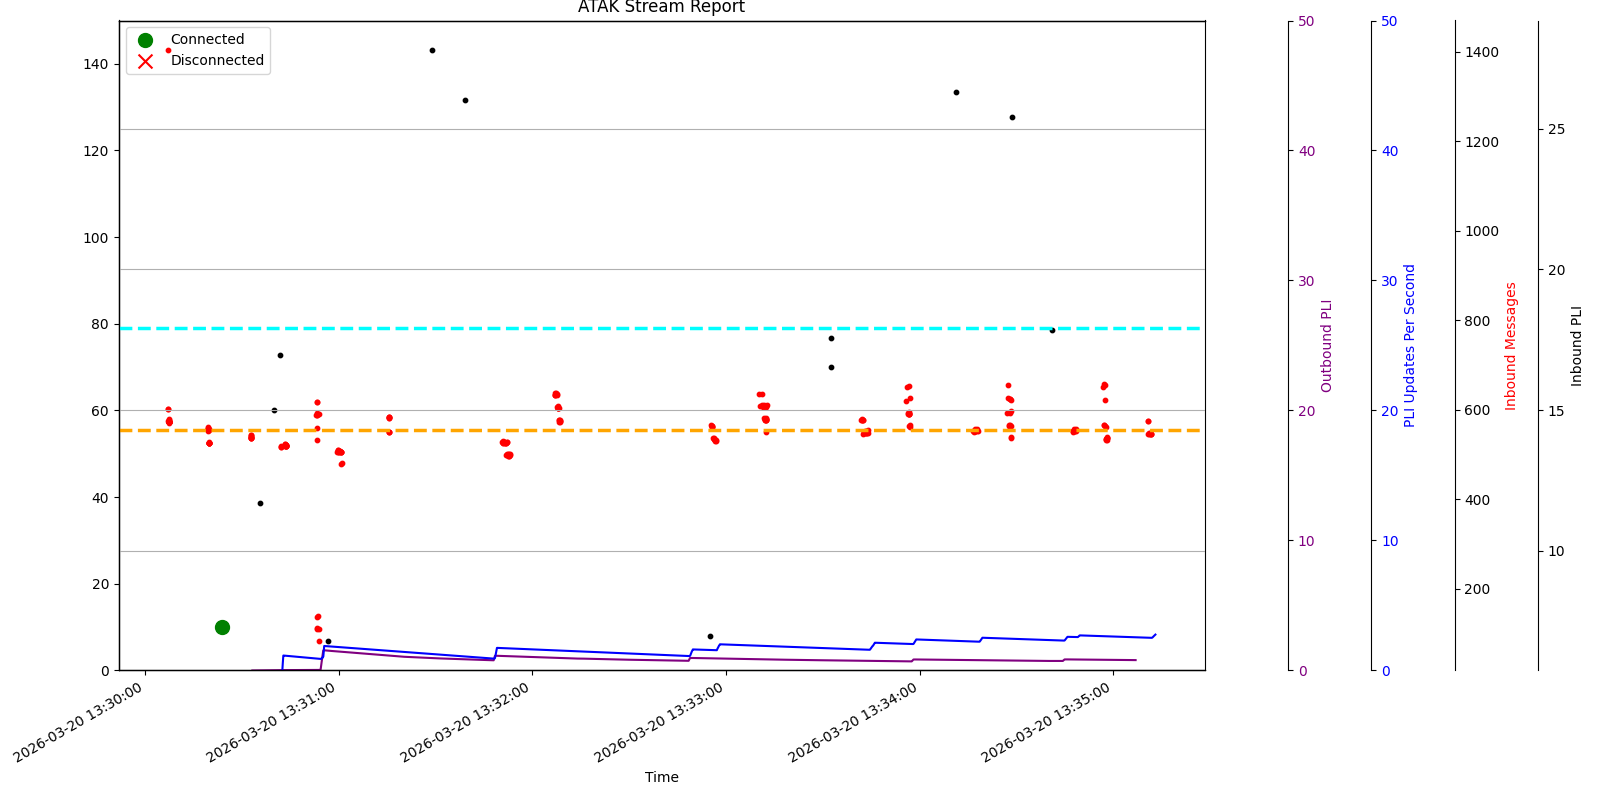Image resolution: width=1600 pixels, height=800 pixels.
Task: Click the topmost black dot near 13:31:30
Action: click(432, 50)
